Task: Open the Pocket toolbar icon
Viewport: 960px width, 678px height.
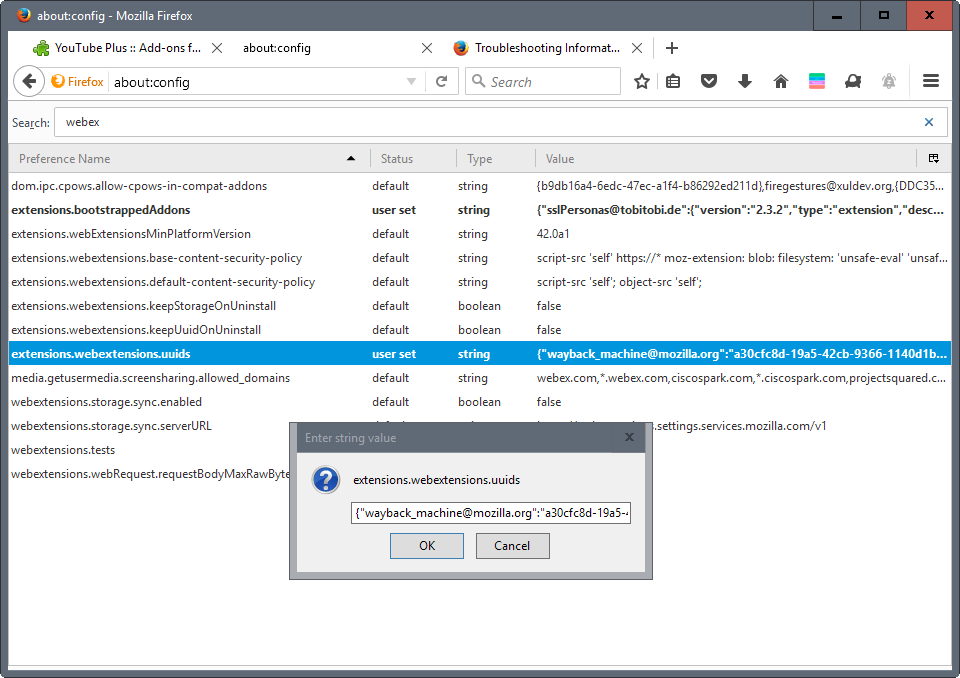Action: [x=709, y=81]
